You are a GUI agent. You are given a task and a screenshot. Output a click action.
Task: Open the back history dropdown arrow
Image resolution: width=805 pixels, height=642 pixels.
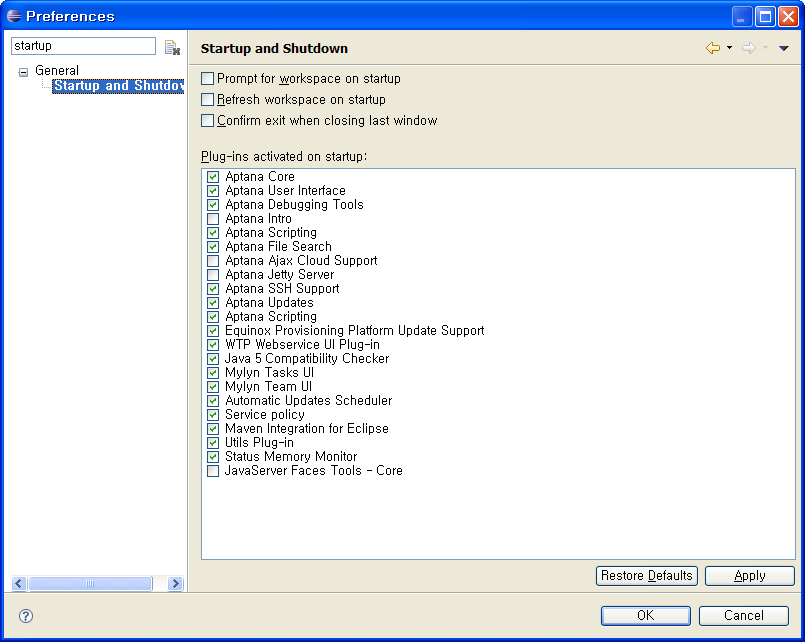tap(730, 48)
